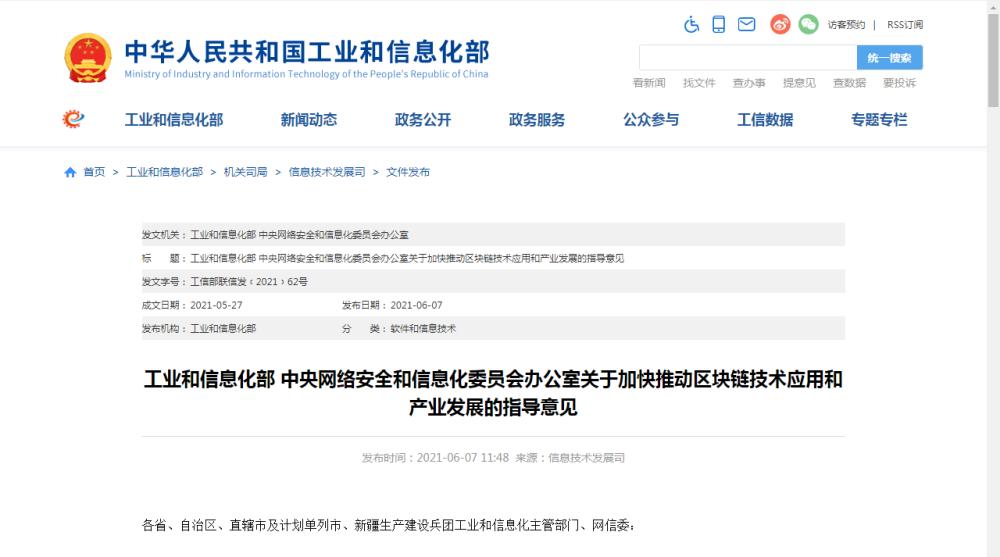Open the WeChat green icon
The height and width of the screenshot is (557, 1000).
click(x=808, y=25)
